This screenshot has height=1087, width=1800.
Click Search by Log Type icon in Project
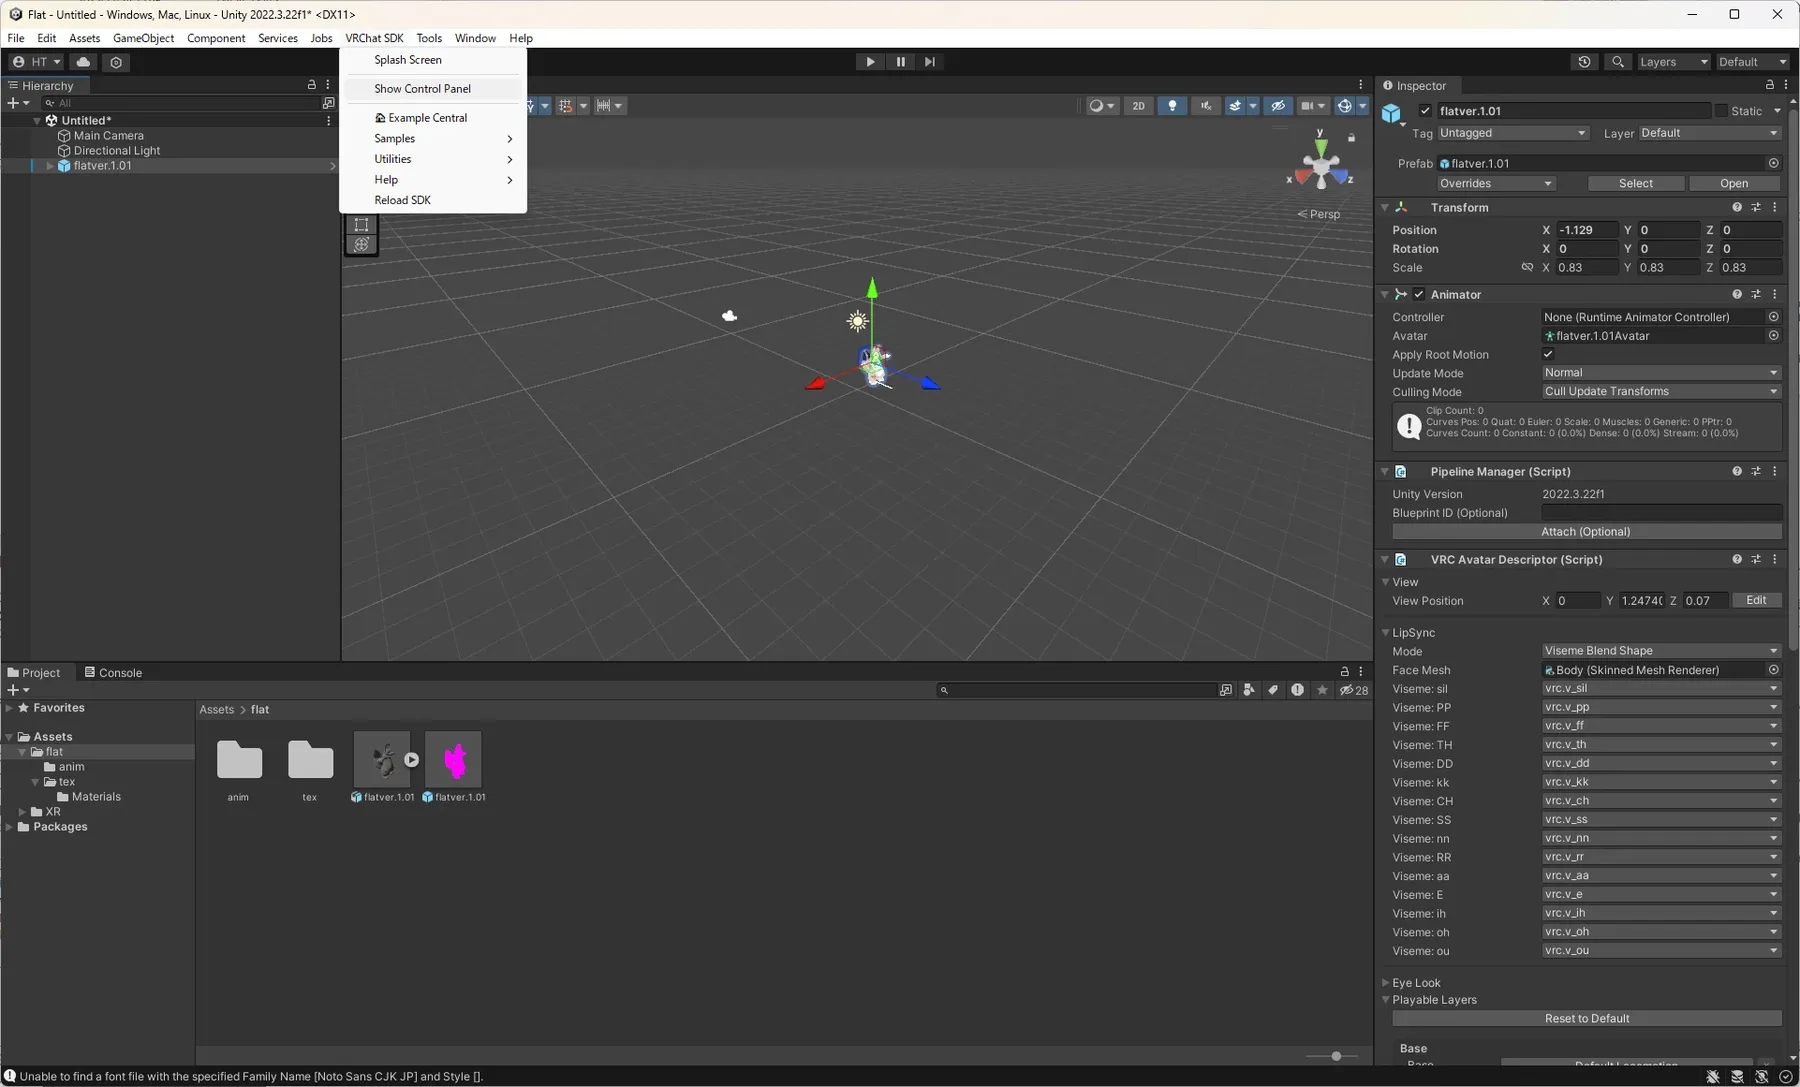pos(1297,690)
